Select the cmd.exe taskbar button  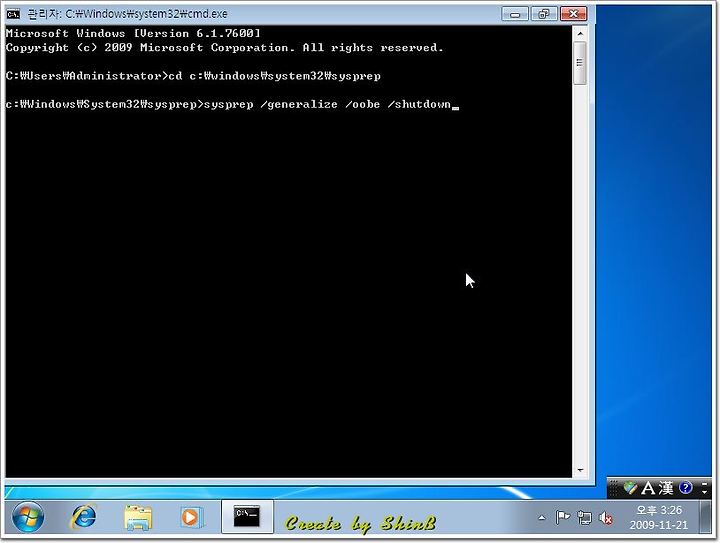click(247, 517)
